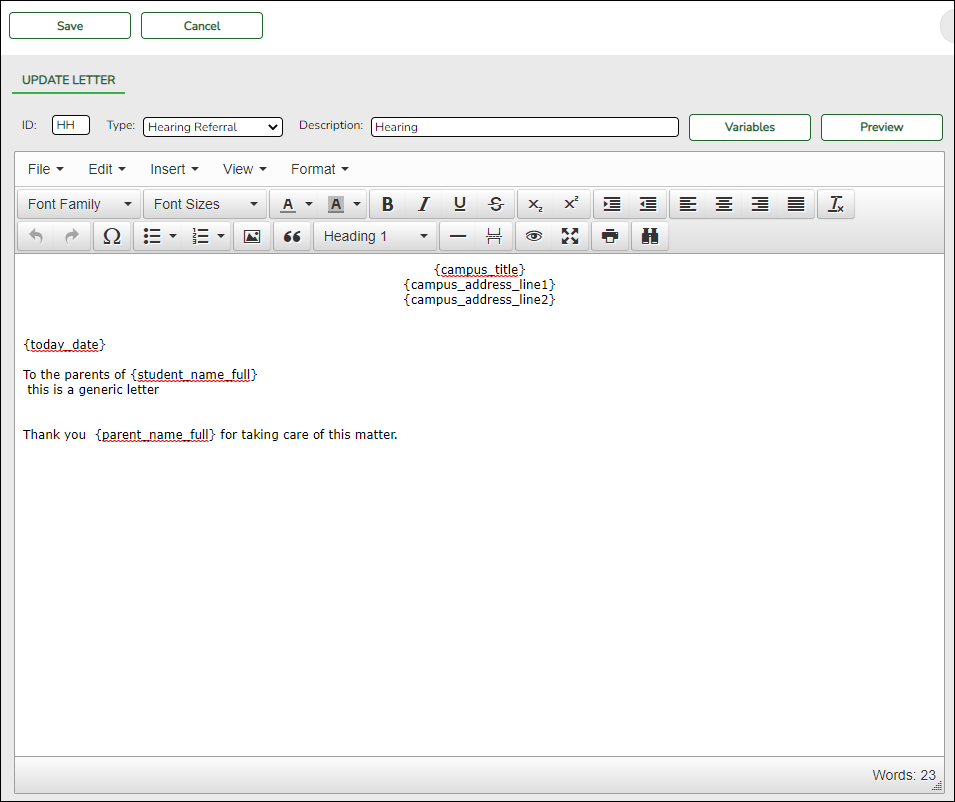Insert a special character (omega icon)
This screenshot has height=802, width=955.
tap(112, 236)
